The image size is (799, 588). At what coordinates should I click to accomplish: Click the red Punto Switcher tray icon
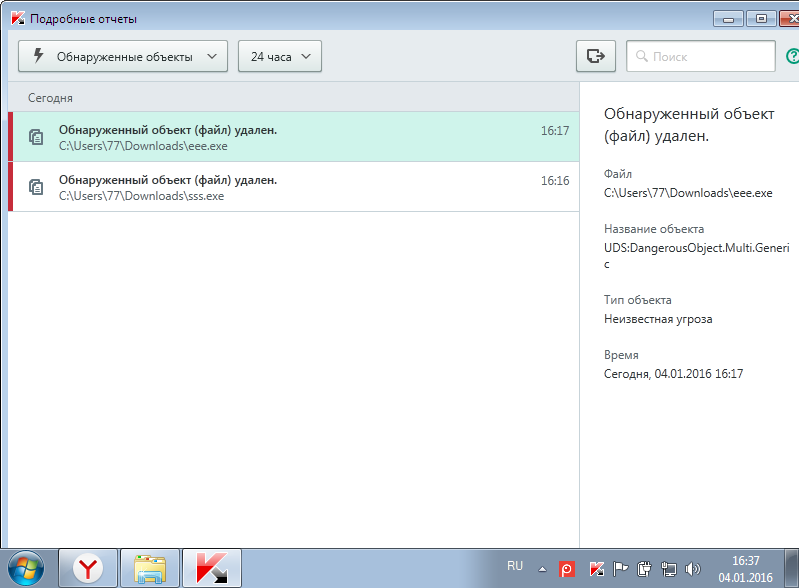567,569
